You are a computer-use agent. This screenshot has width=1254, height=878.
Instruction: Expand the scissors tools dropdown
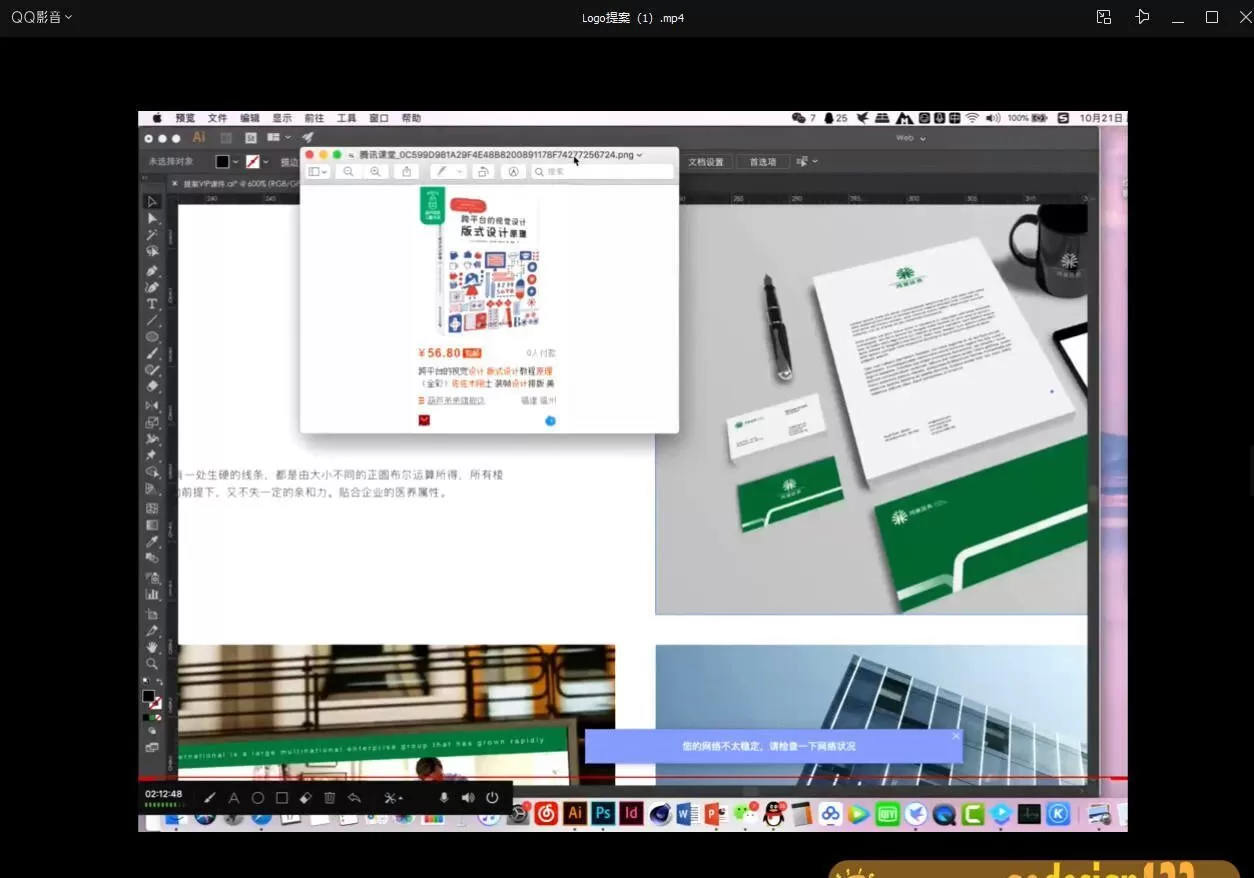394,798
